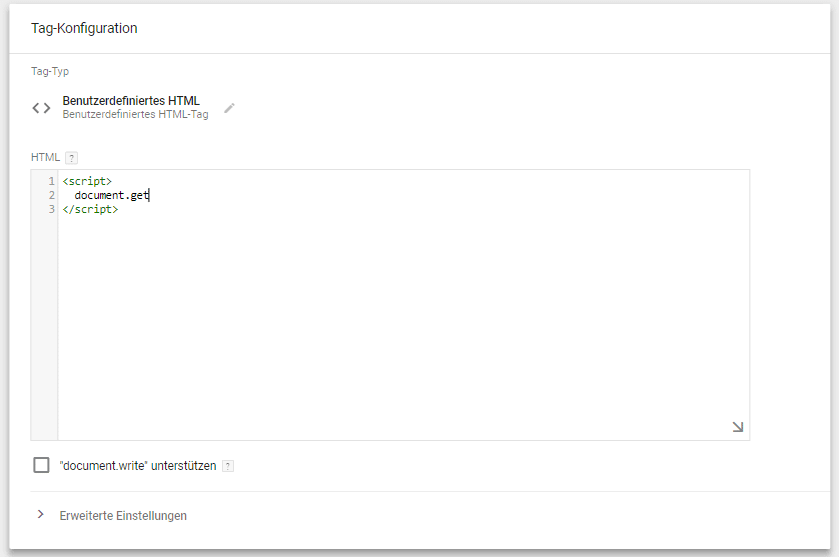This screenshot has width=839, height=557.
Task: Open the help icon next to HTML label
Action: point(71,158)
